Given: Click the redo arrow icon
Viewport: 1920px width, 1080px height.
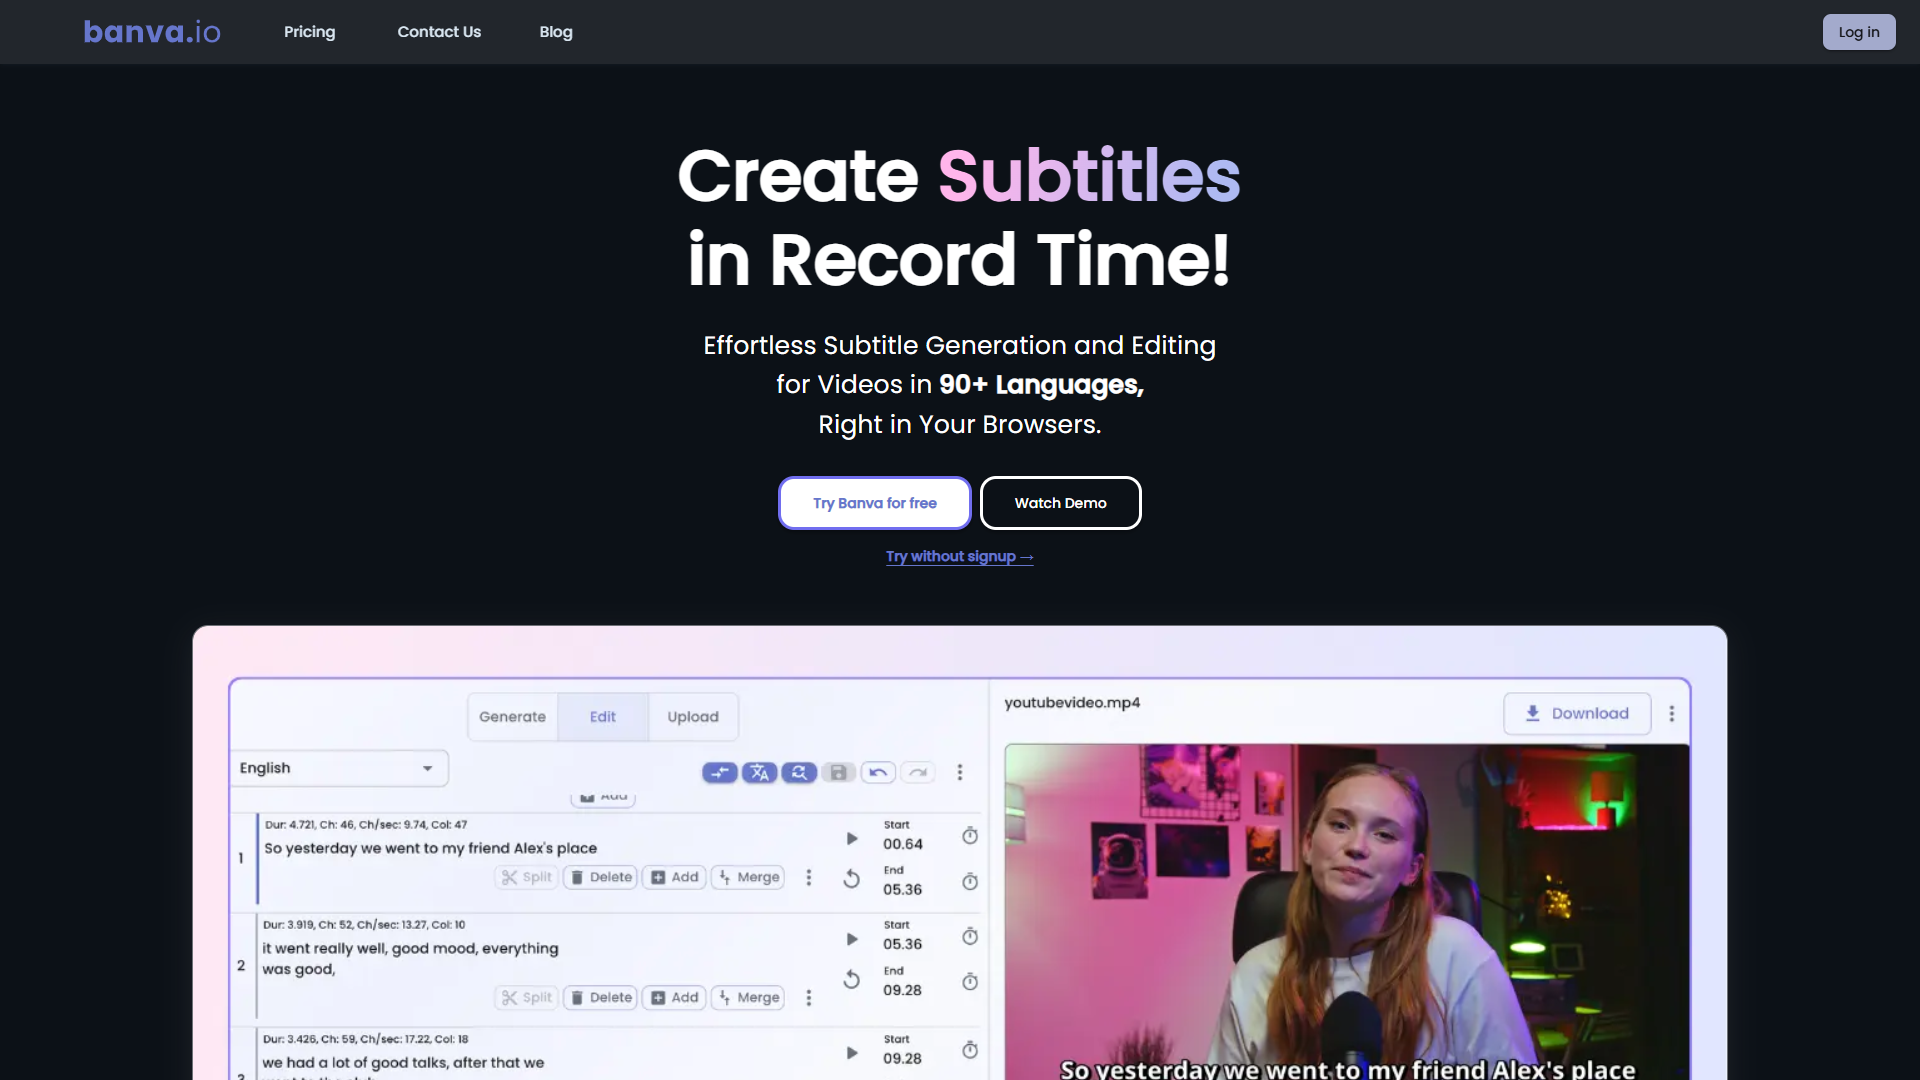Looking at the screenshot, I should [918, 772].
